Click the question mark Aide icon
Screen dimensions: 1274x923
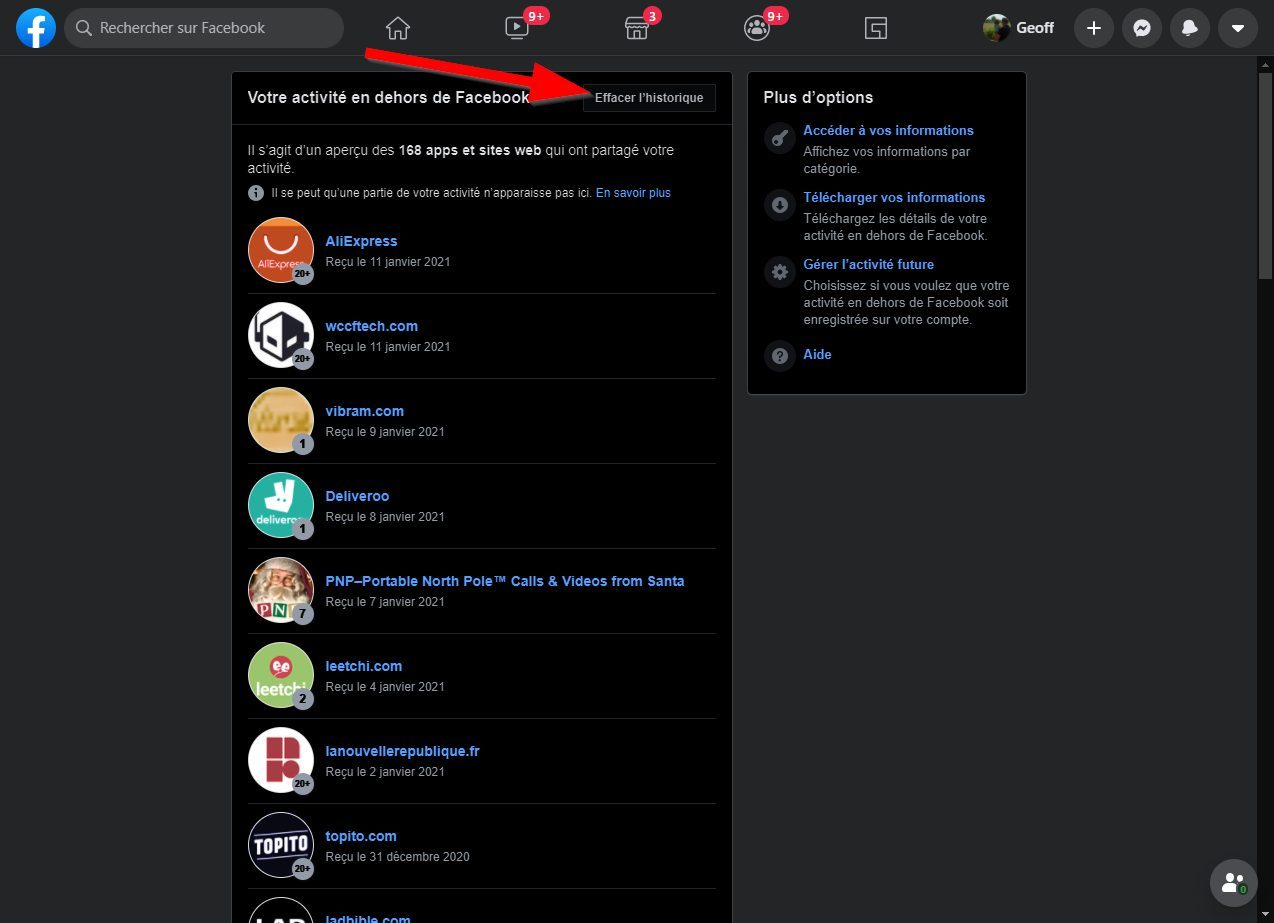click(780, 355)
